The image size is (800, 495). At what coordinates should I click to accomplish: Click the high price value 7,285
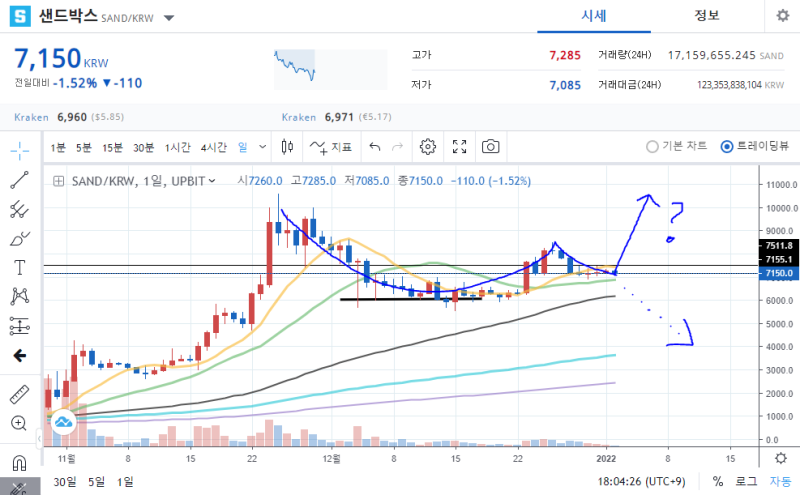tap(565, 55)
